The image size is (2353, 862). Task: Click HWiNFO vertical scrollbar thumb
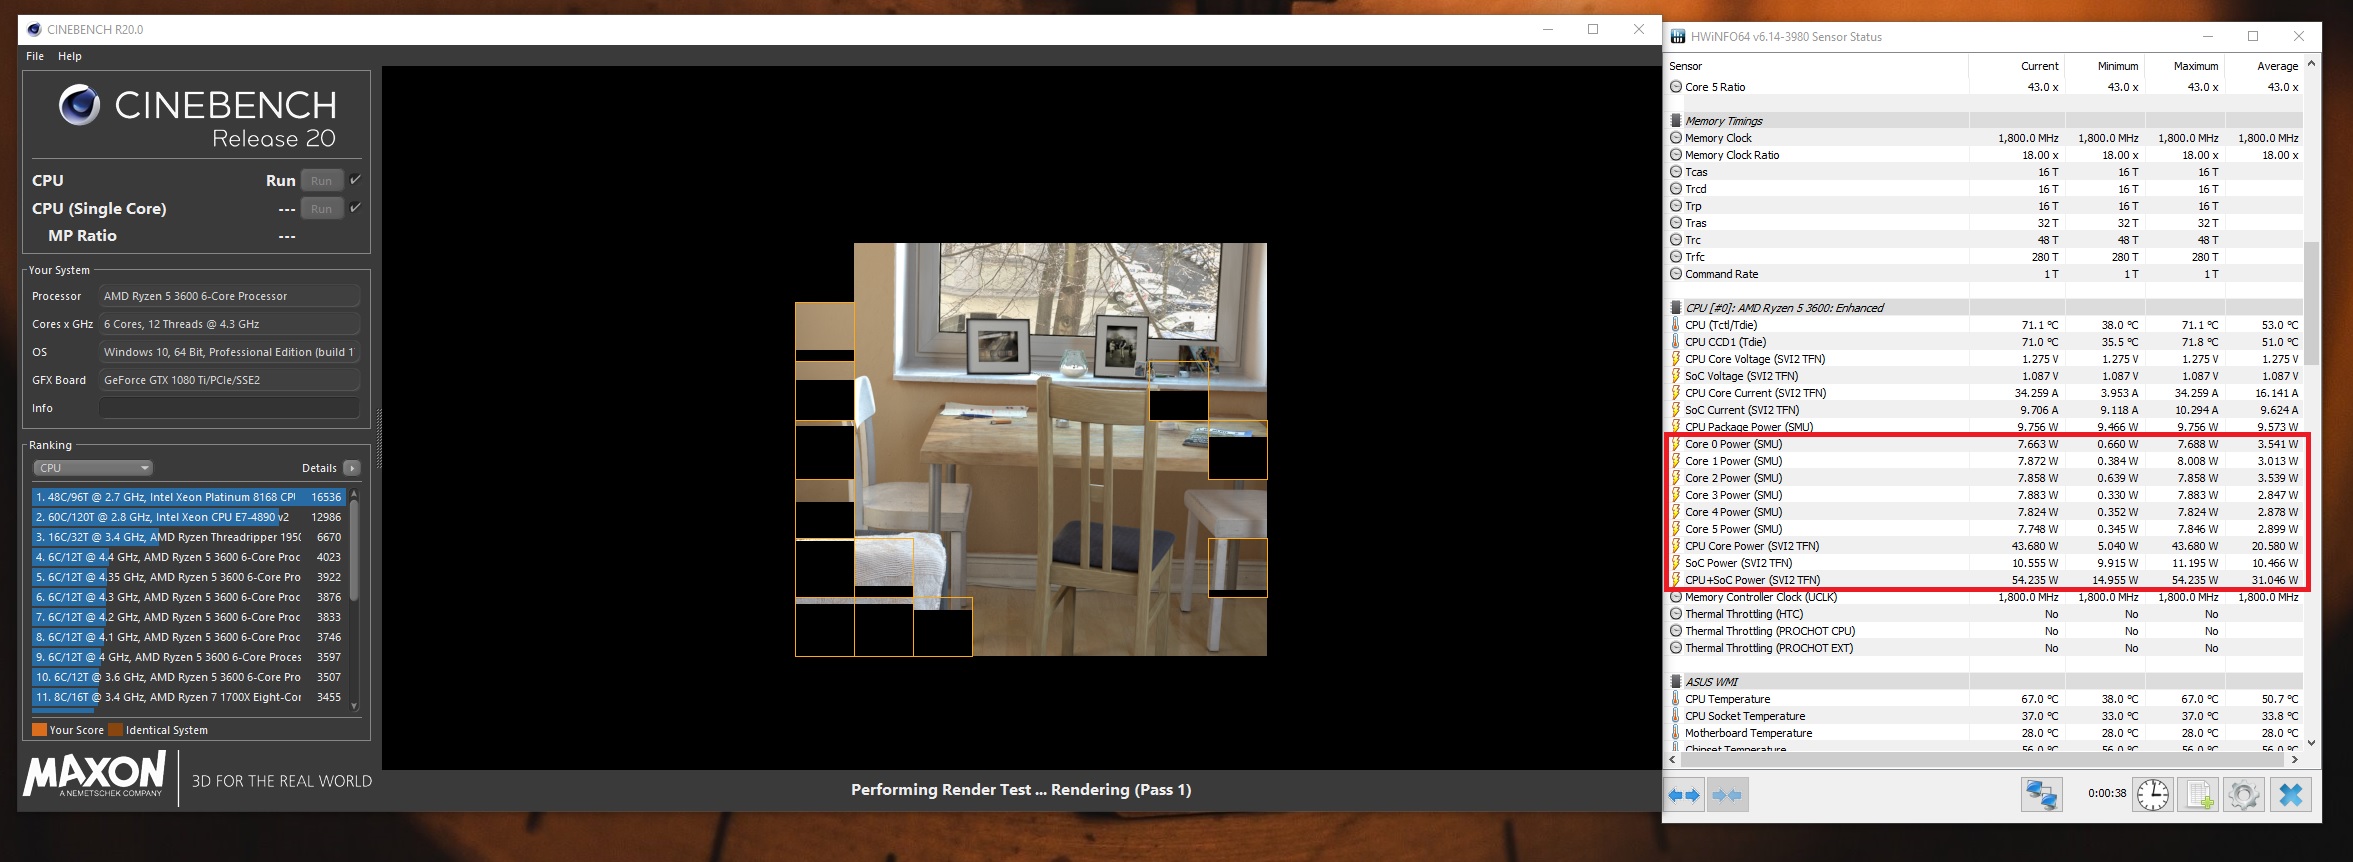[x=2311, y=303]
